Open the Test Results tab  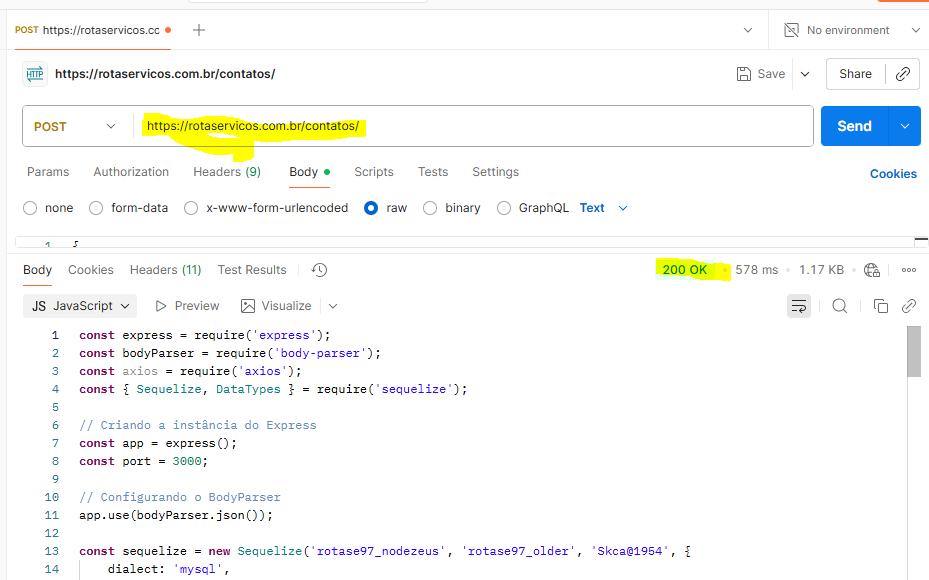point(252,270)
